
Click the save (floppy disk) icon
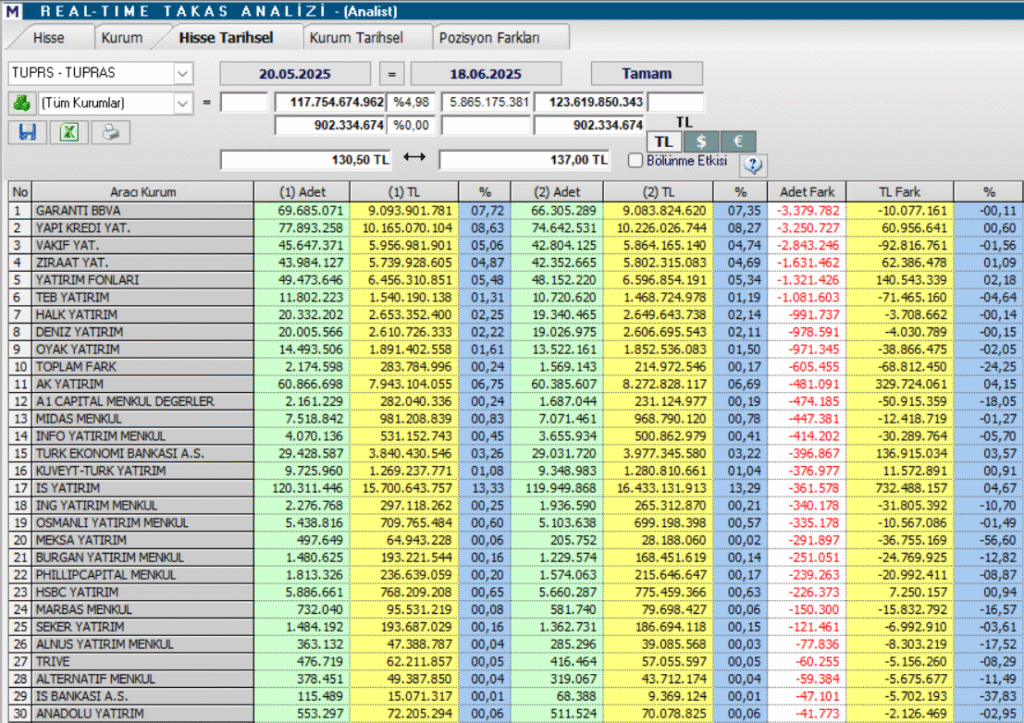(x=27, y=131)
